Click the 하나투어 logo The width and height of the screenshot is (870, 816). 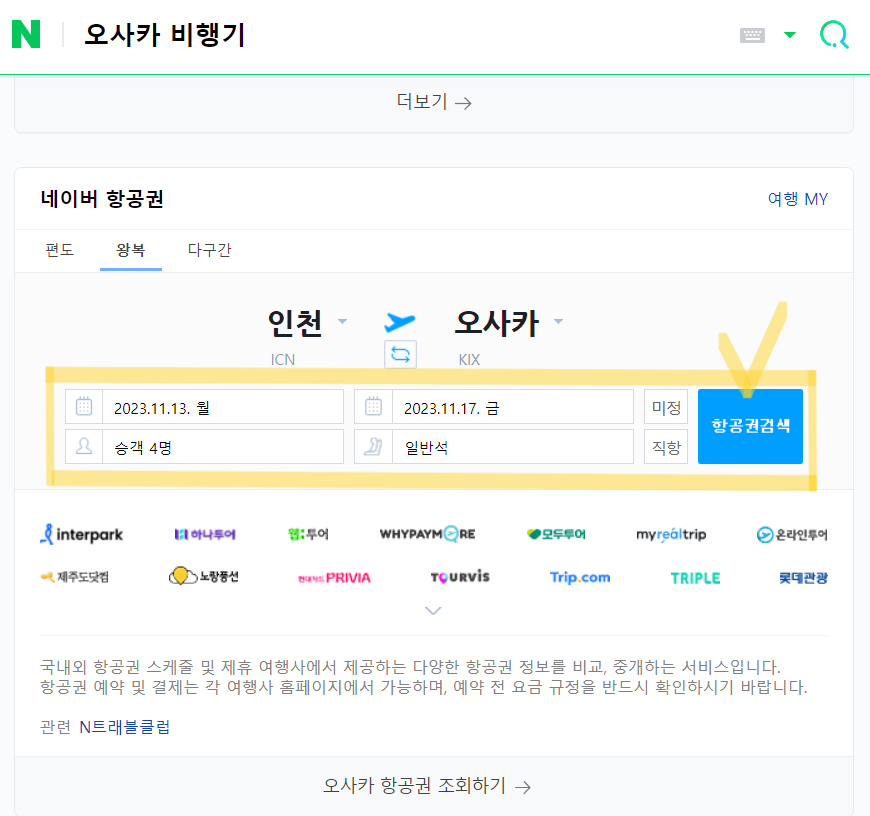coord(205,534)
